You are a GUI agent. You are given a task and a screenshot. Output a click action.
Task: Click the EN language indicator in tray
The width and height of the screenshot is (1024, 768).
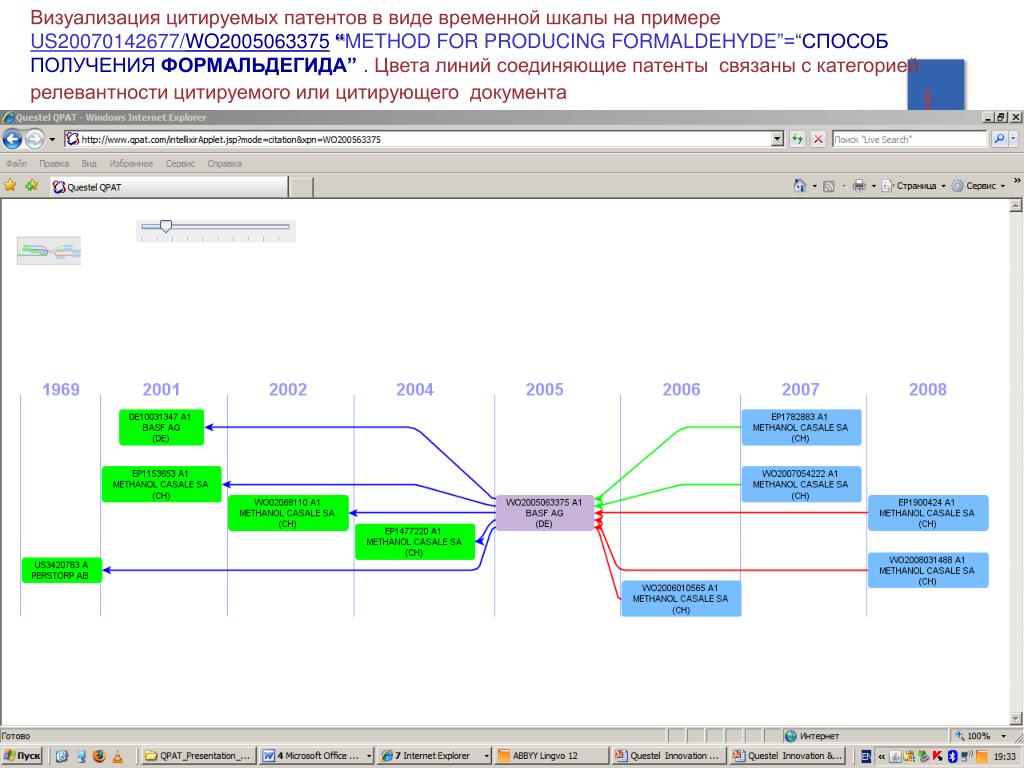click(x=866, y=756)
